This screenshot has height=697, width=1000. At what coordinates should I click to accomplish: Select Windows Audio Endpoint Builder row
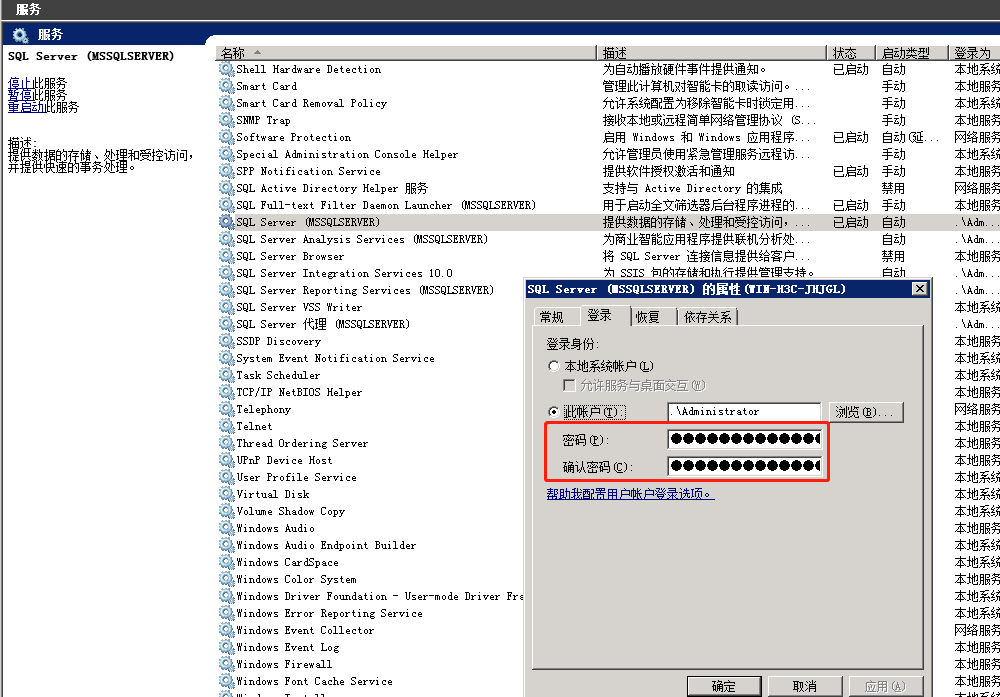[x=370, y=545]
